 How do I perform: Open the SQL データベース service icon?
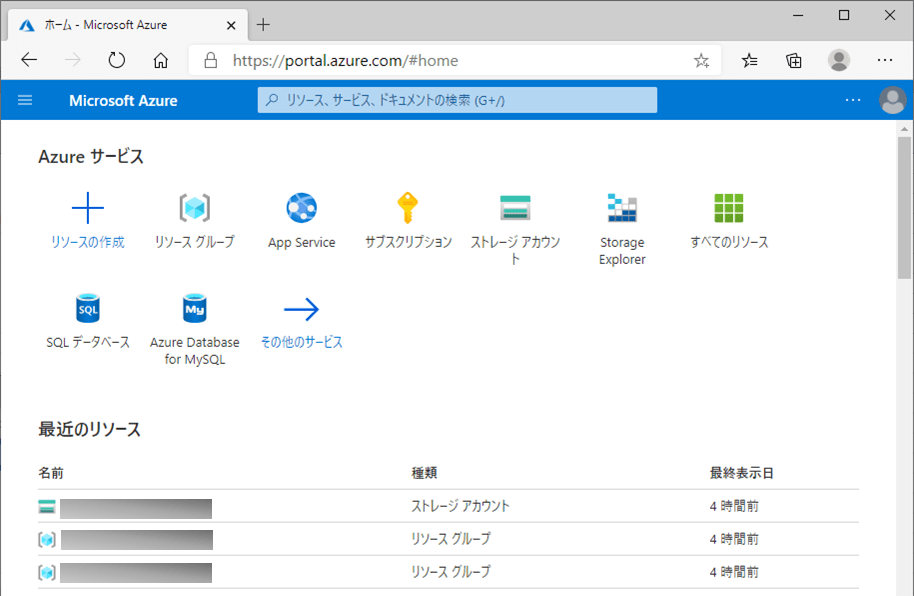88,308
